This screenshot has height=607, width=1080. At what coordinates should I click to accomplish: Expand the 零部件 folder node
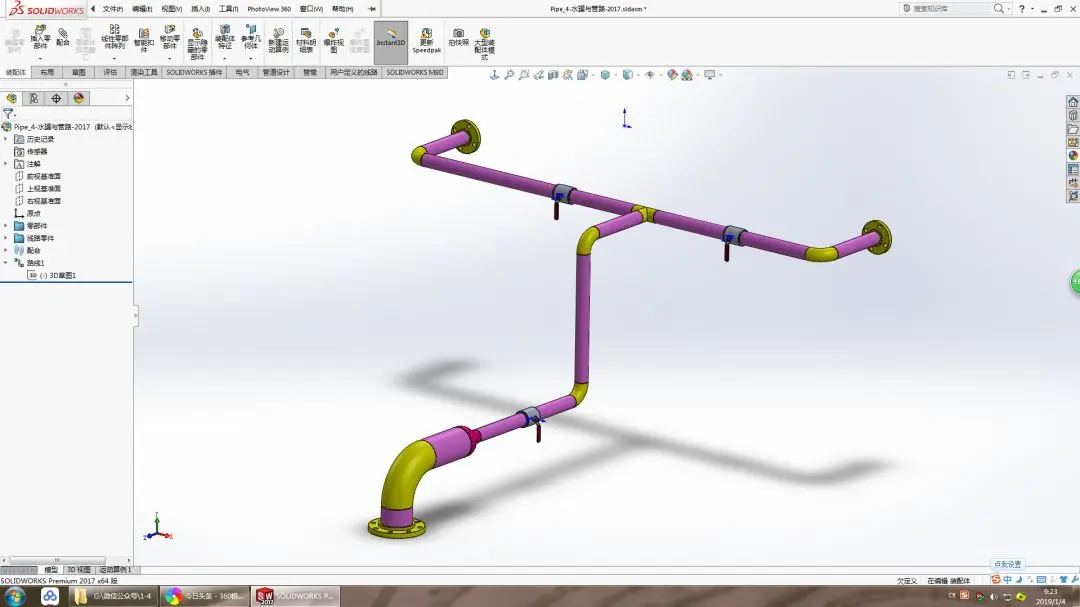pyautogui.click(x=6, y=226)
